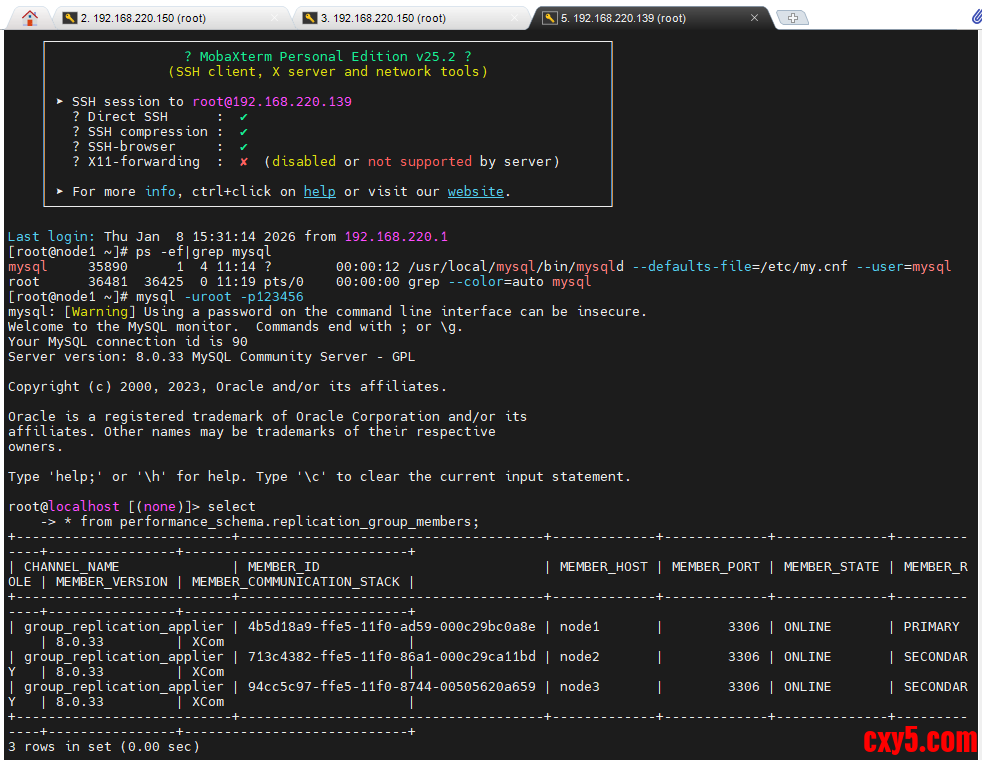Screen dimensions: 982x760
Task: Open a new tab with the plus button
Action: (x=792, y=18)
